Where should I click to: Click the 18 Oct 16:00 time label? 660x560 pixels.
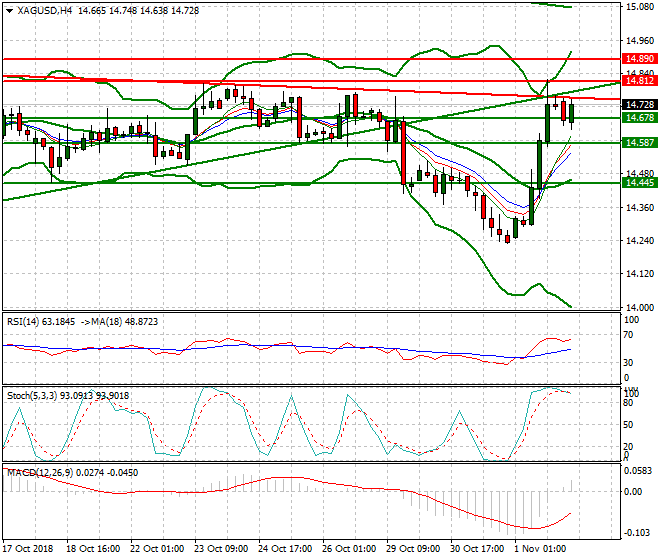[x=93, y=549]
